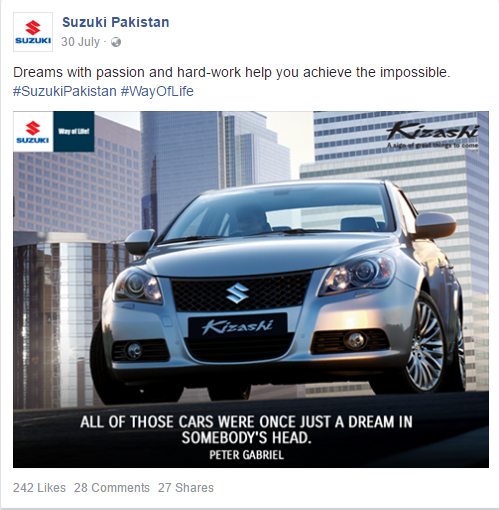This screenshot has width=499, height=510.
Task: Open the 30 July post timestamp
Action: pyautogui.click(x=80, y=42)
